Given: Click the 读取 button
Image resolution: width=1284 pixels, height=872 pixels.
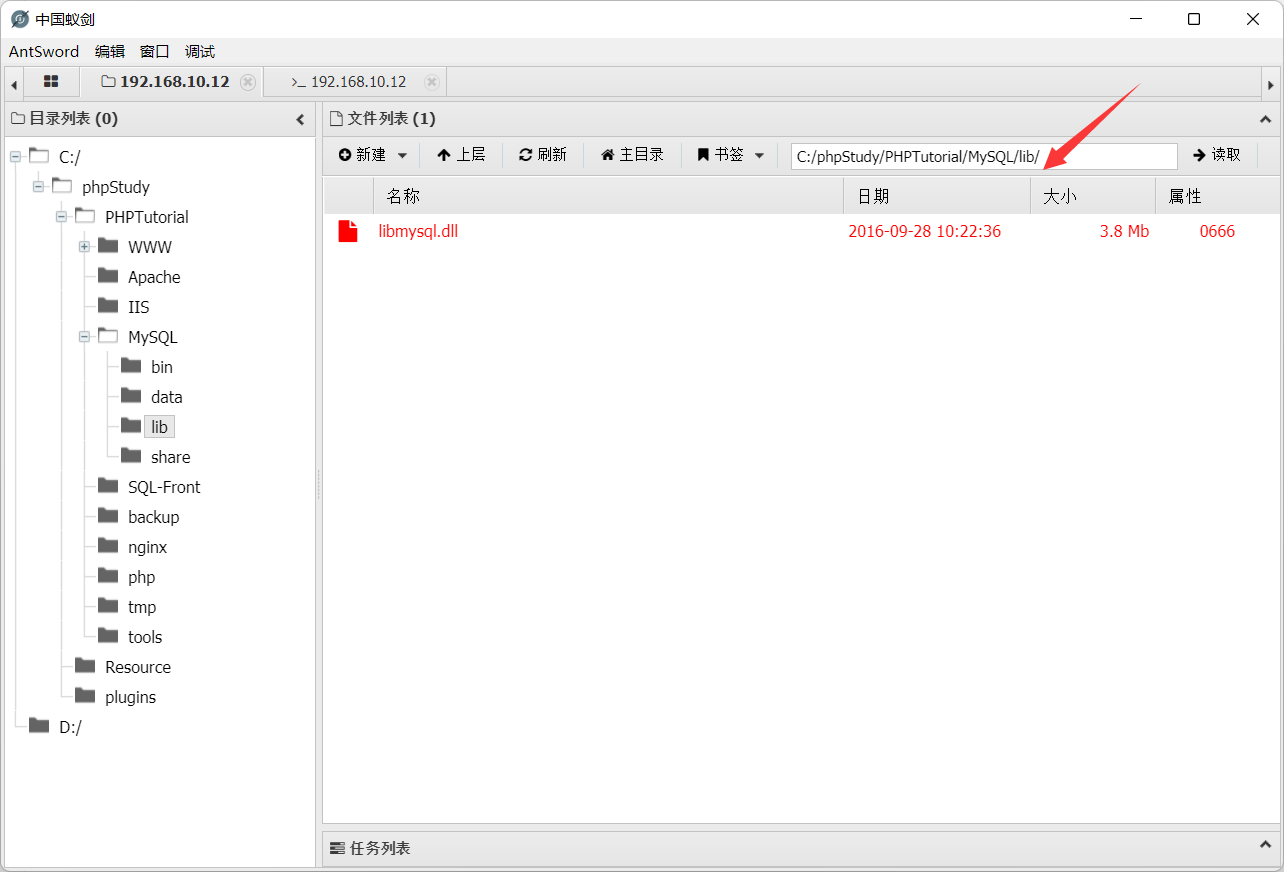Looking at the screenshot, I should 1217,155.
